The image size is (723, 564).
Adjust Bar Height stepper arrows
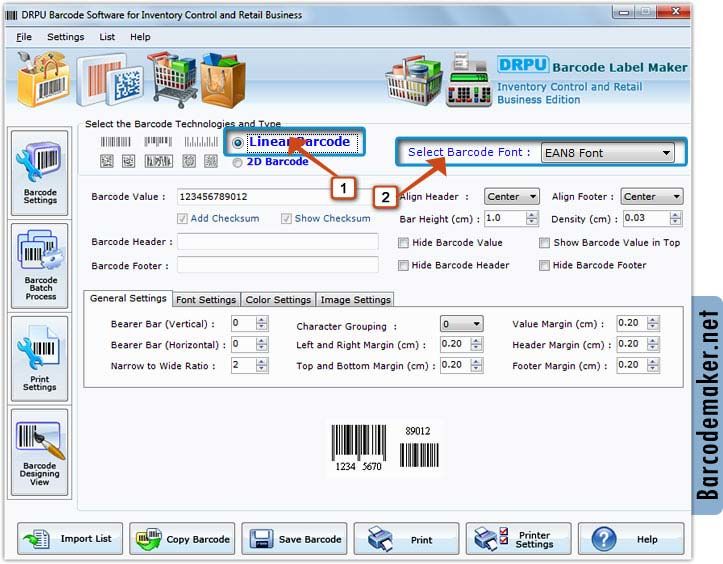click(532, 218)
